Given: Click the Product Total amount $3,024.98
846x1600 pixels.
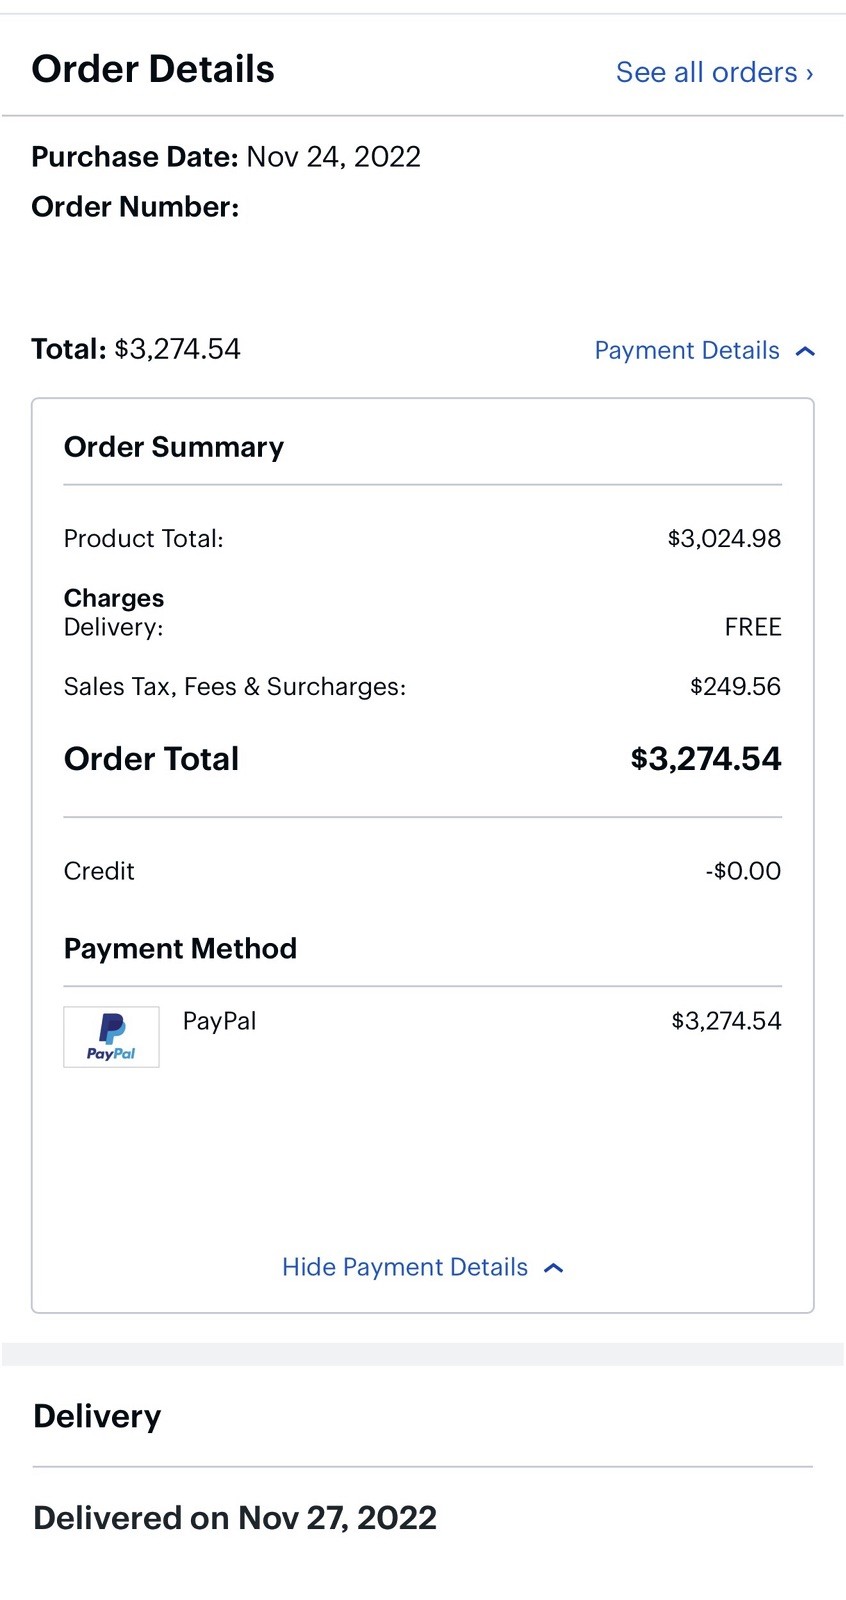Looking at the screenshot, I should point(724,538).
